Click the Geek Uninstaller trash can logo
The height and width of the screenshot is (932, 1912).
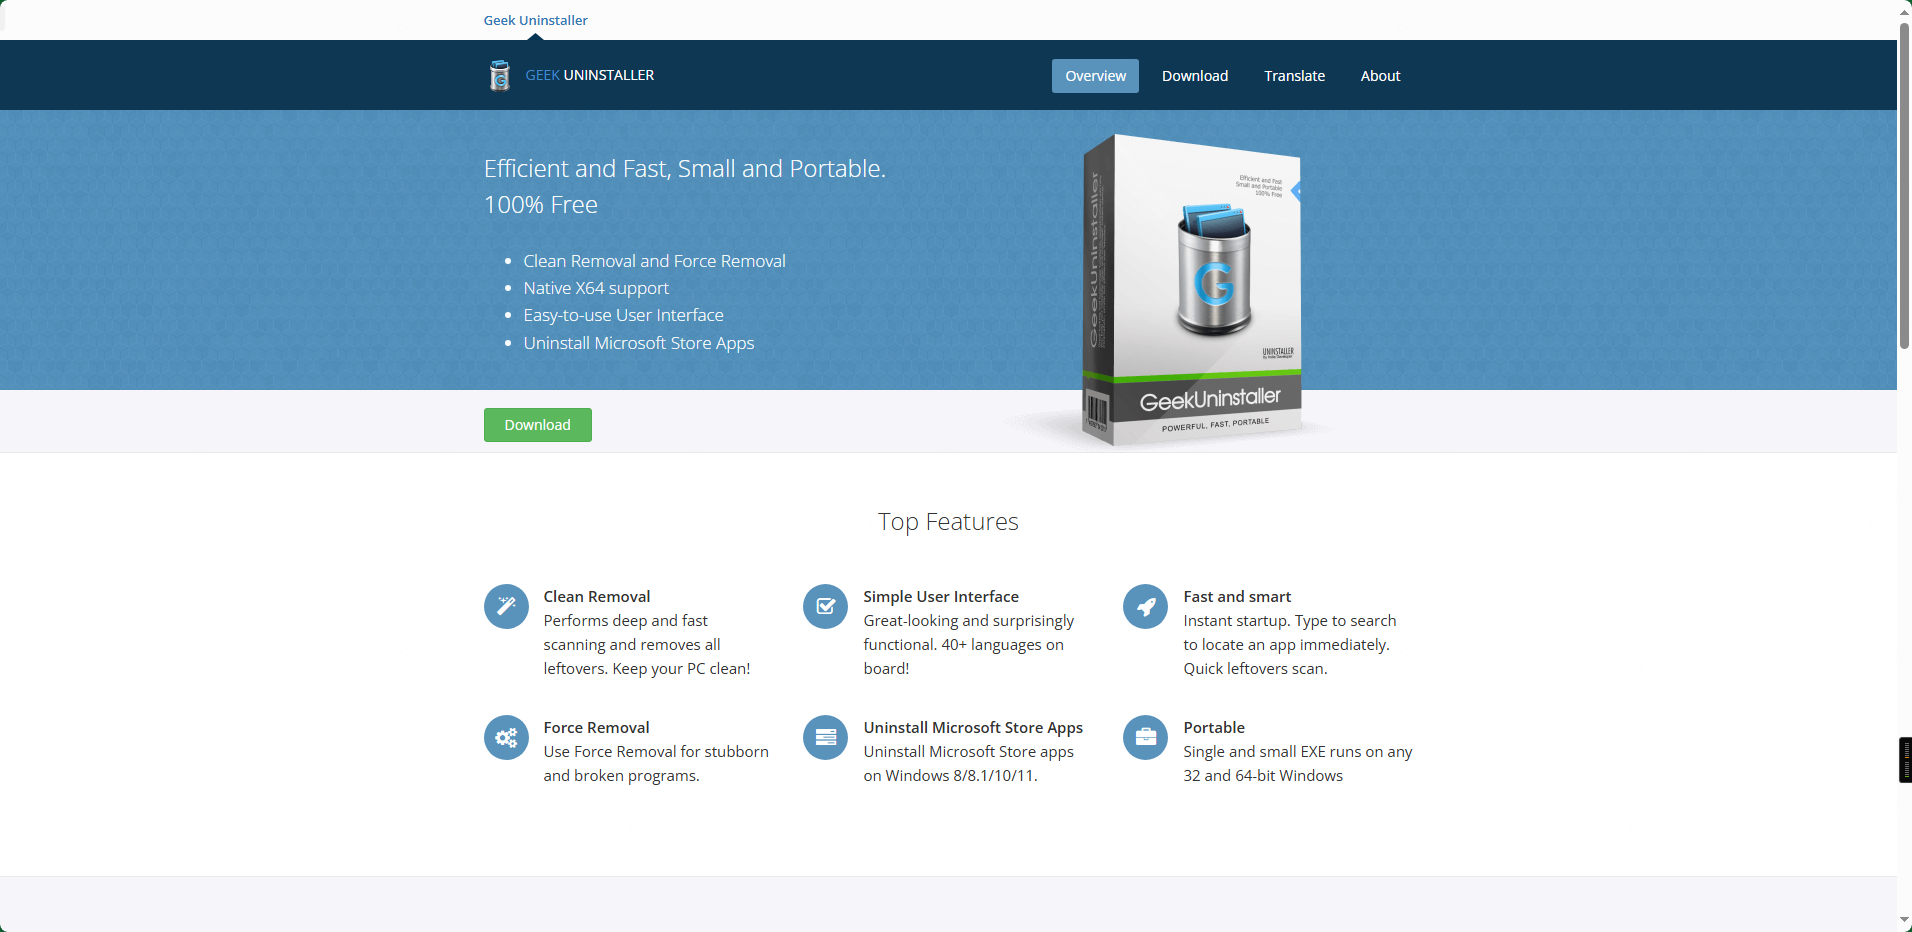pos(499,75)
